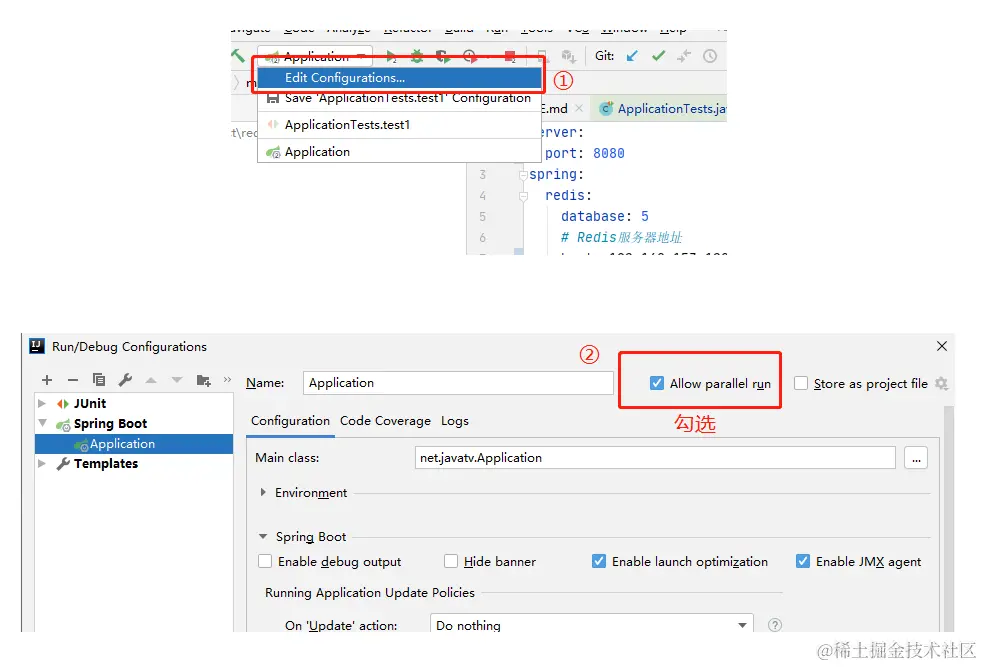Browse main class with ... button

[916, 458]
